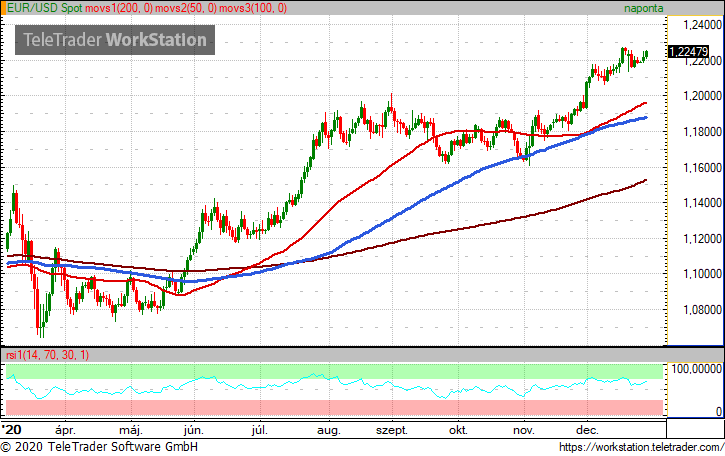Click the RSI oversold red zone
The image size is (725, 456).
click(335, 407)
